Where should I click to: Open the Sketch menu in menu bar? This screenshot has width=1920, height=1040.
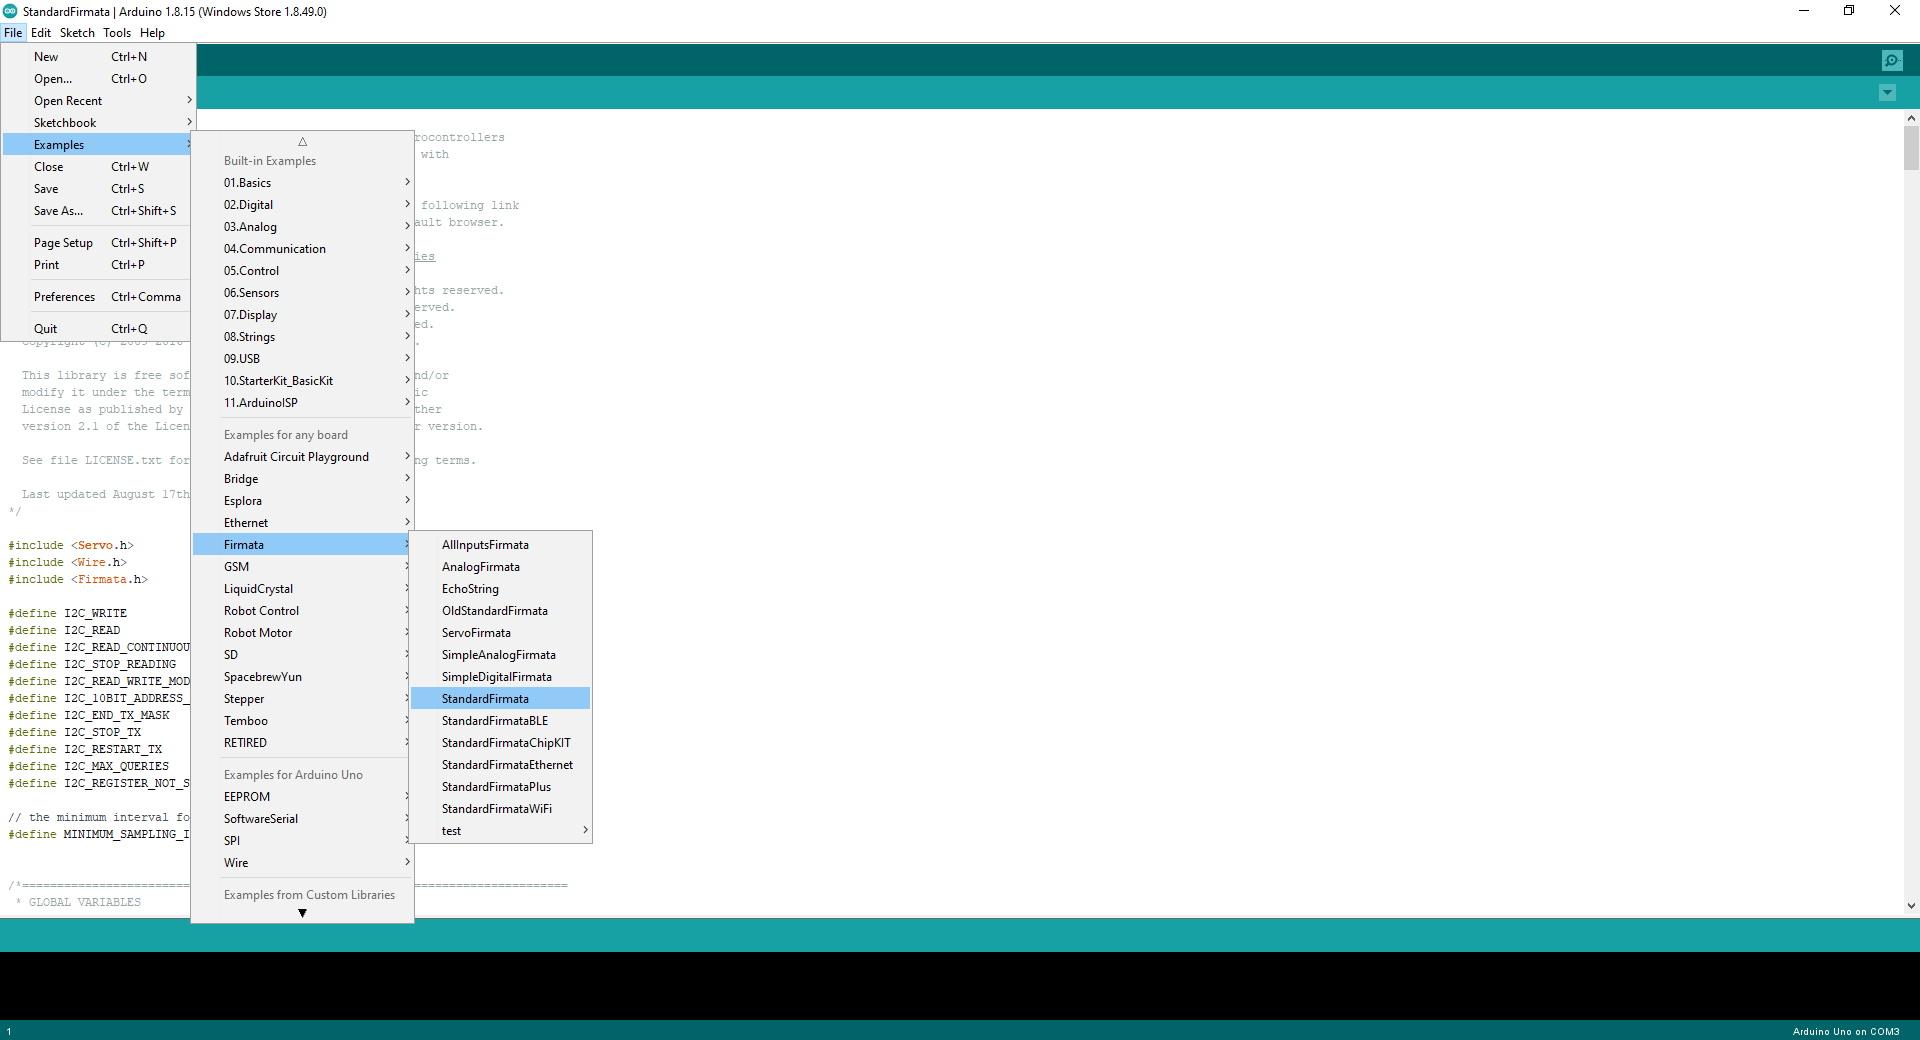click(x=77, y=33)
